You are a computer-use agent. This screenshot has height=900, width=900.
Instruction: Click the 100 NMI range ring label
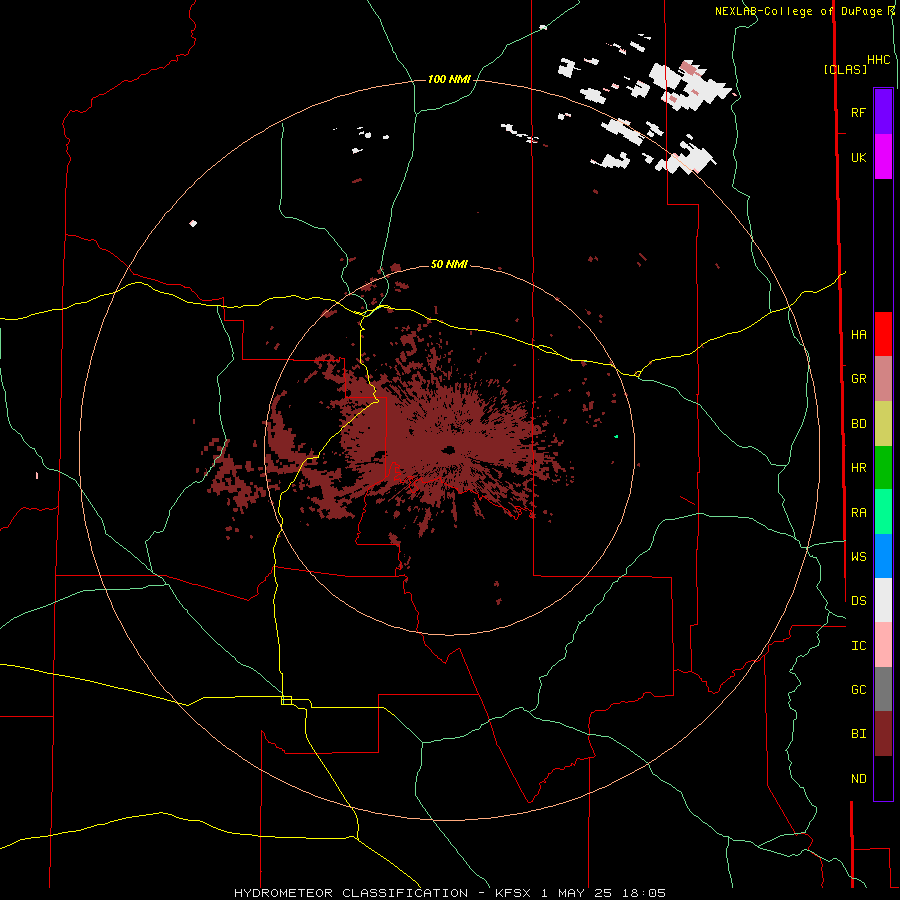click(449, 79)
